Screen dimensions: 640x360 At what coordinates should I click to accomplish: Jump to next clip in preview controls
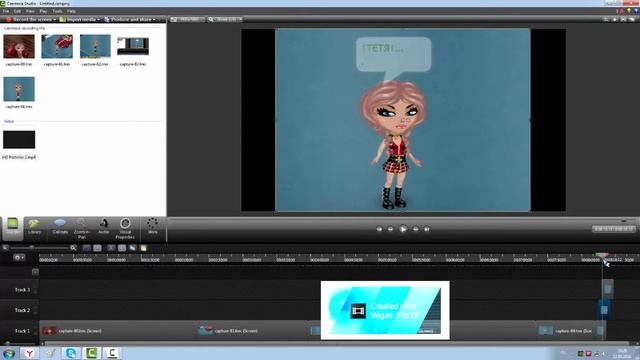coord(427,229)
